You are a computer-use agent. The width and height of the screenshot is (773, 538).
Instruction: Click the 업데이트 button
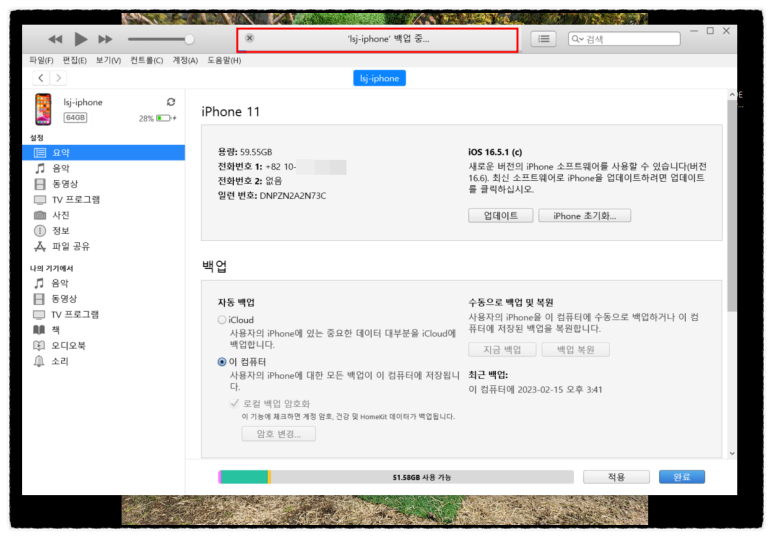[x=500, y=215]
